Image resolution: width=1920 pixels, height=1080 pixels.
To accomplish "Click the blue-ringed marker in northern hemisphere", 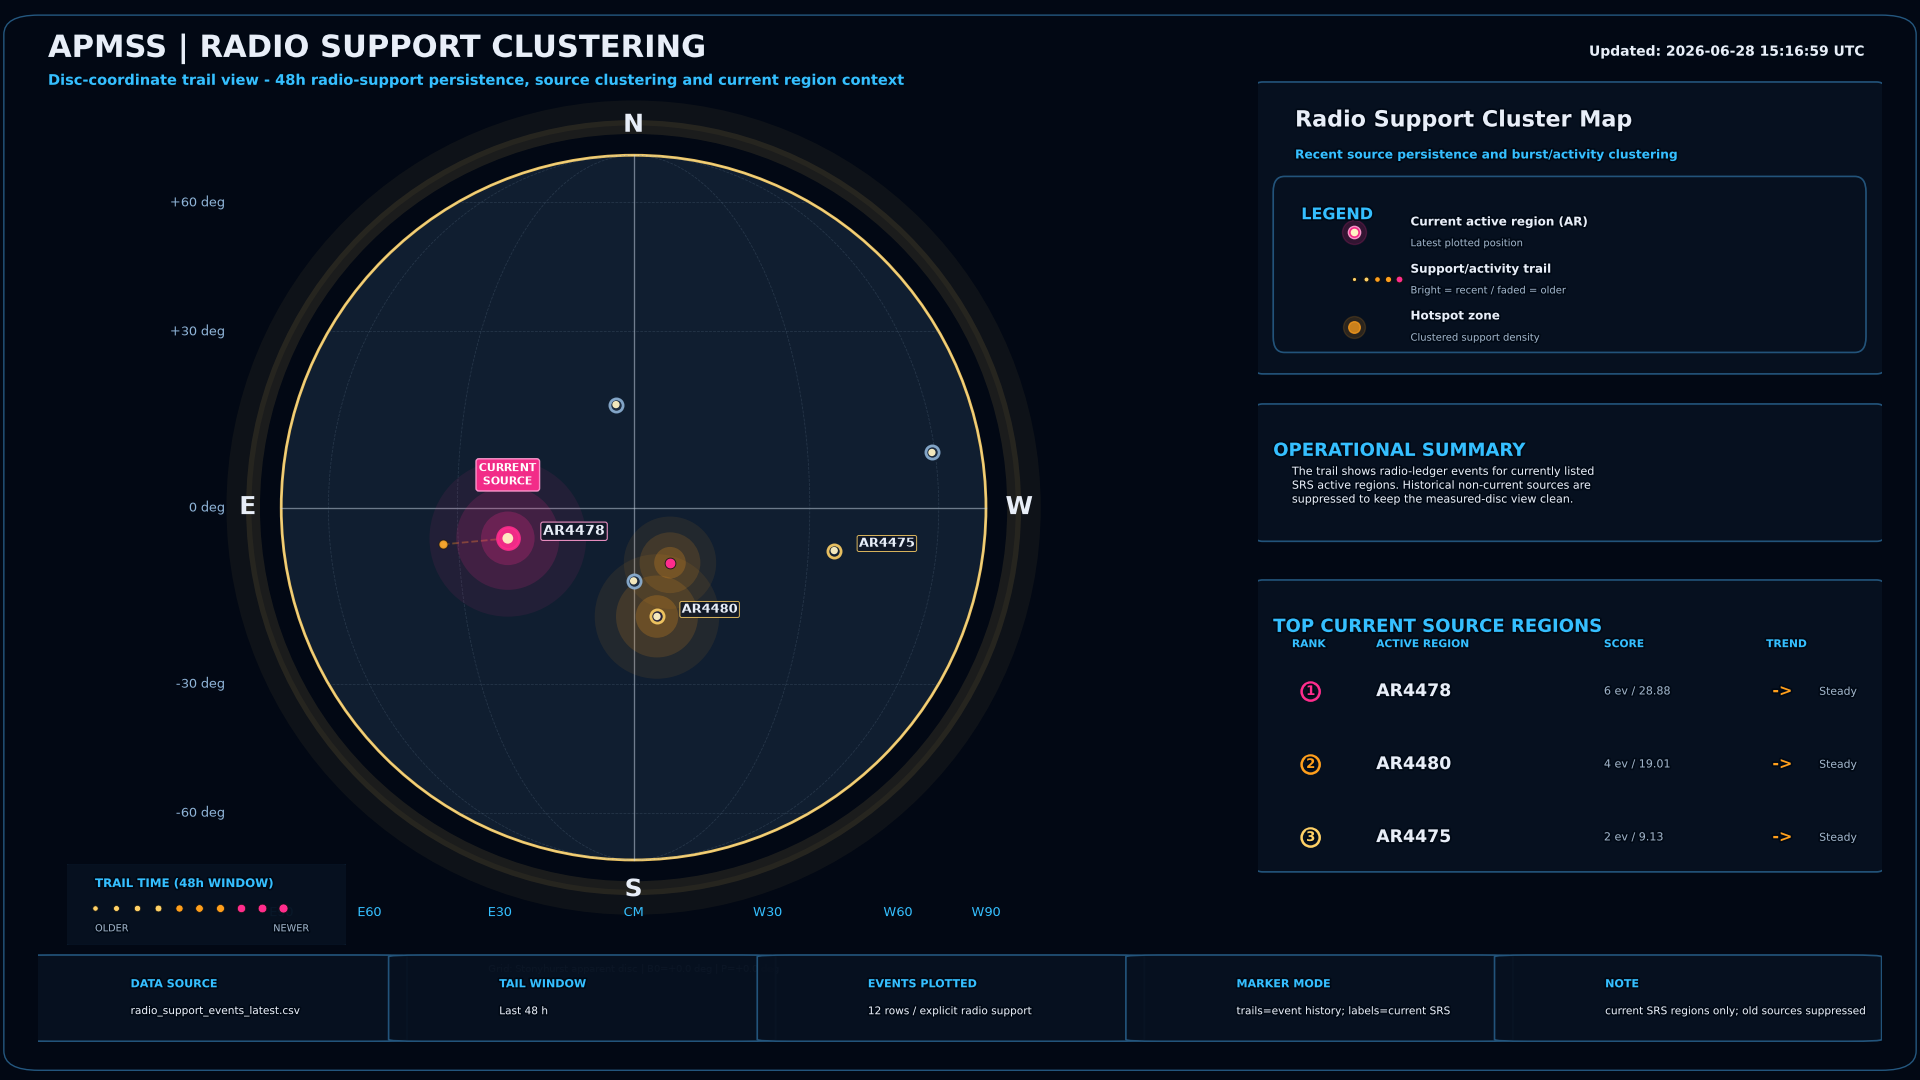I will (616, 405).
